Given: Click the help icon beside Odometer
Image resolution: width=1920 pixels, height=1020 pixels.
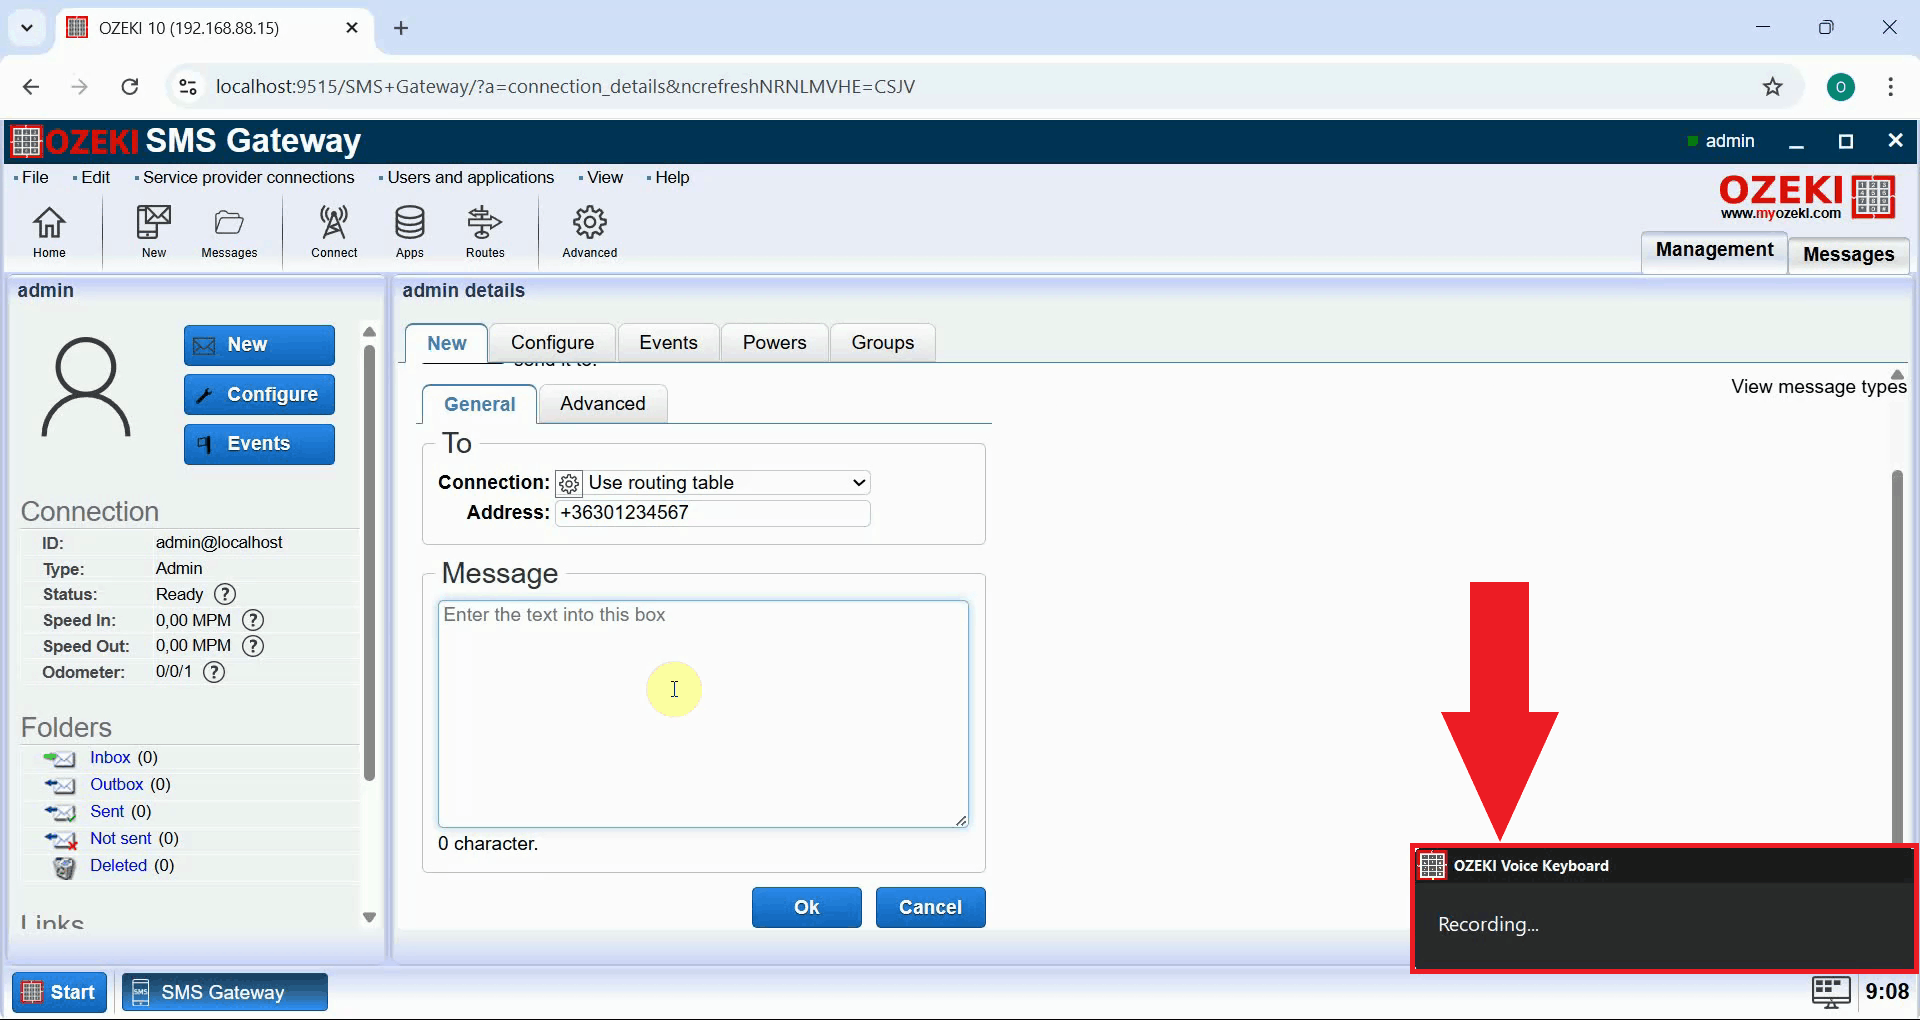Looking at the screenshot, I should click(x=214, y=672).
